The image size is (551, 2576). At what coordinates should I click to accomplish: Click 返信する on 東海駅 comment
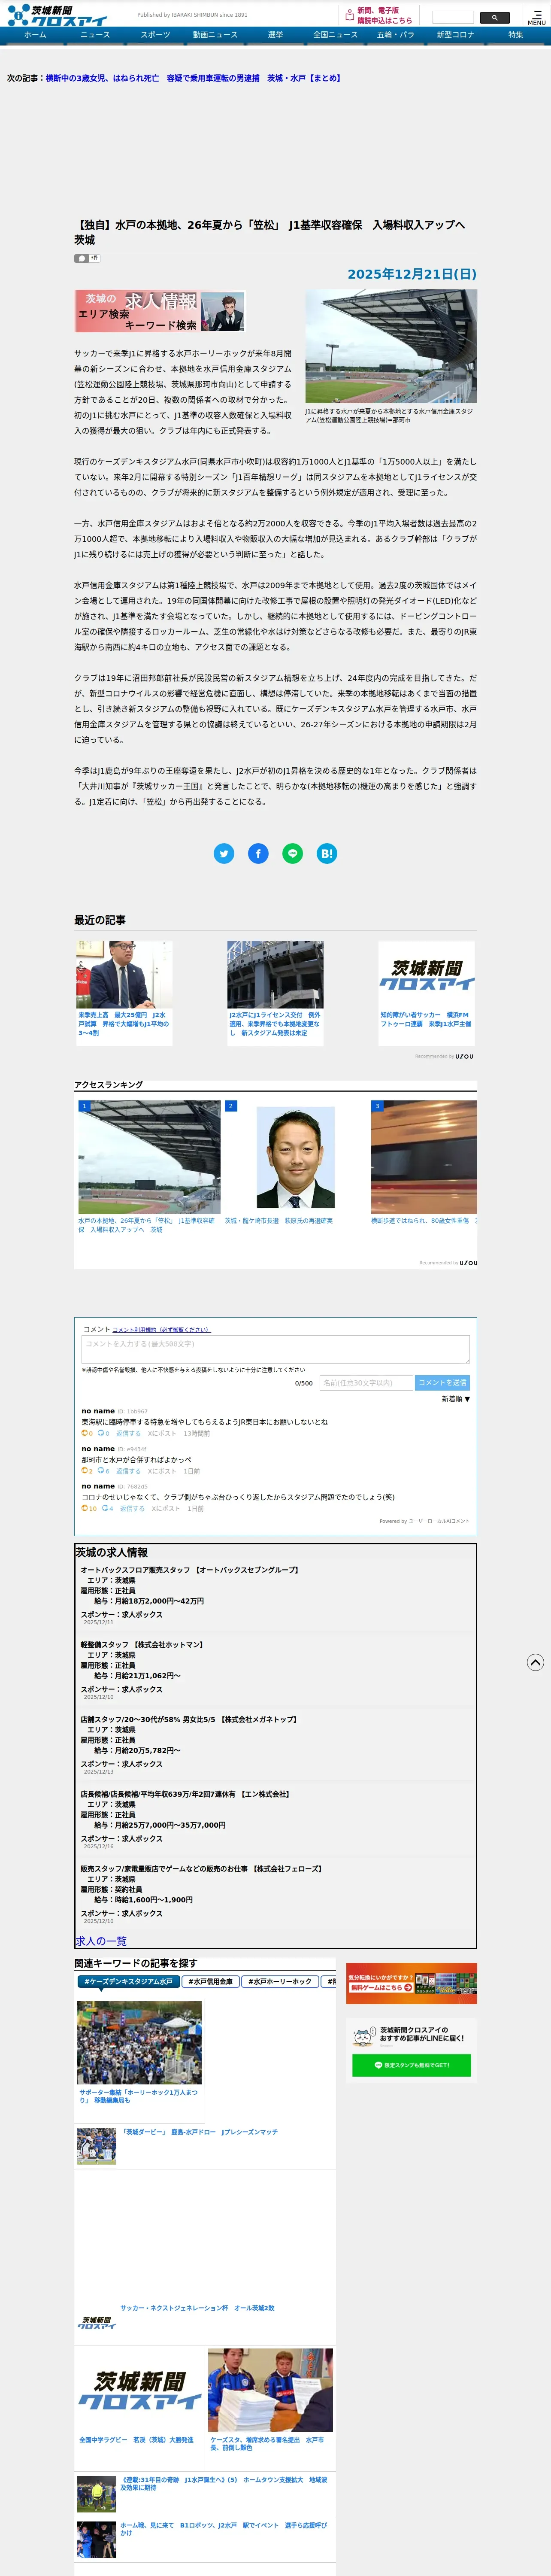pos(128,1433)
